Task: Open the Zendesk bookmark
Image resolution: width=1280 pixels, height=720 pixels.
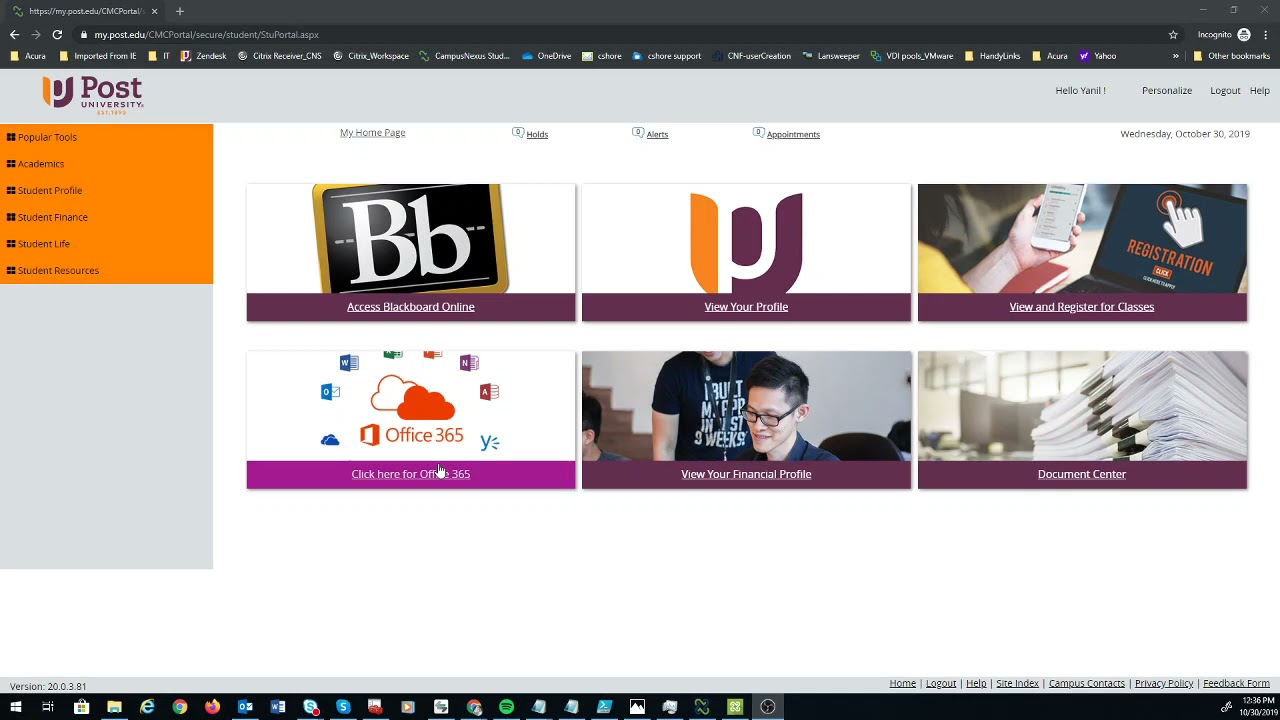Action: click(203, 56)
